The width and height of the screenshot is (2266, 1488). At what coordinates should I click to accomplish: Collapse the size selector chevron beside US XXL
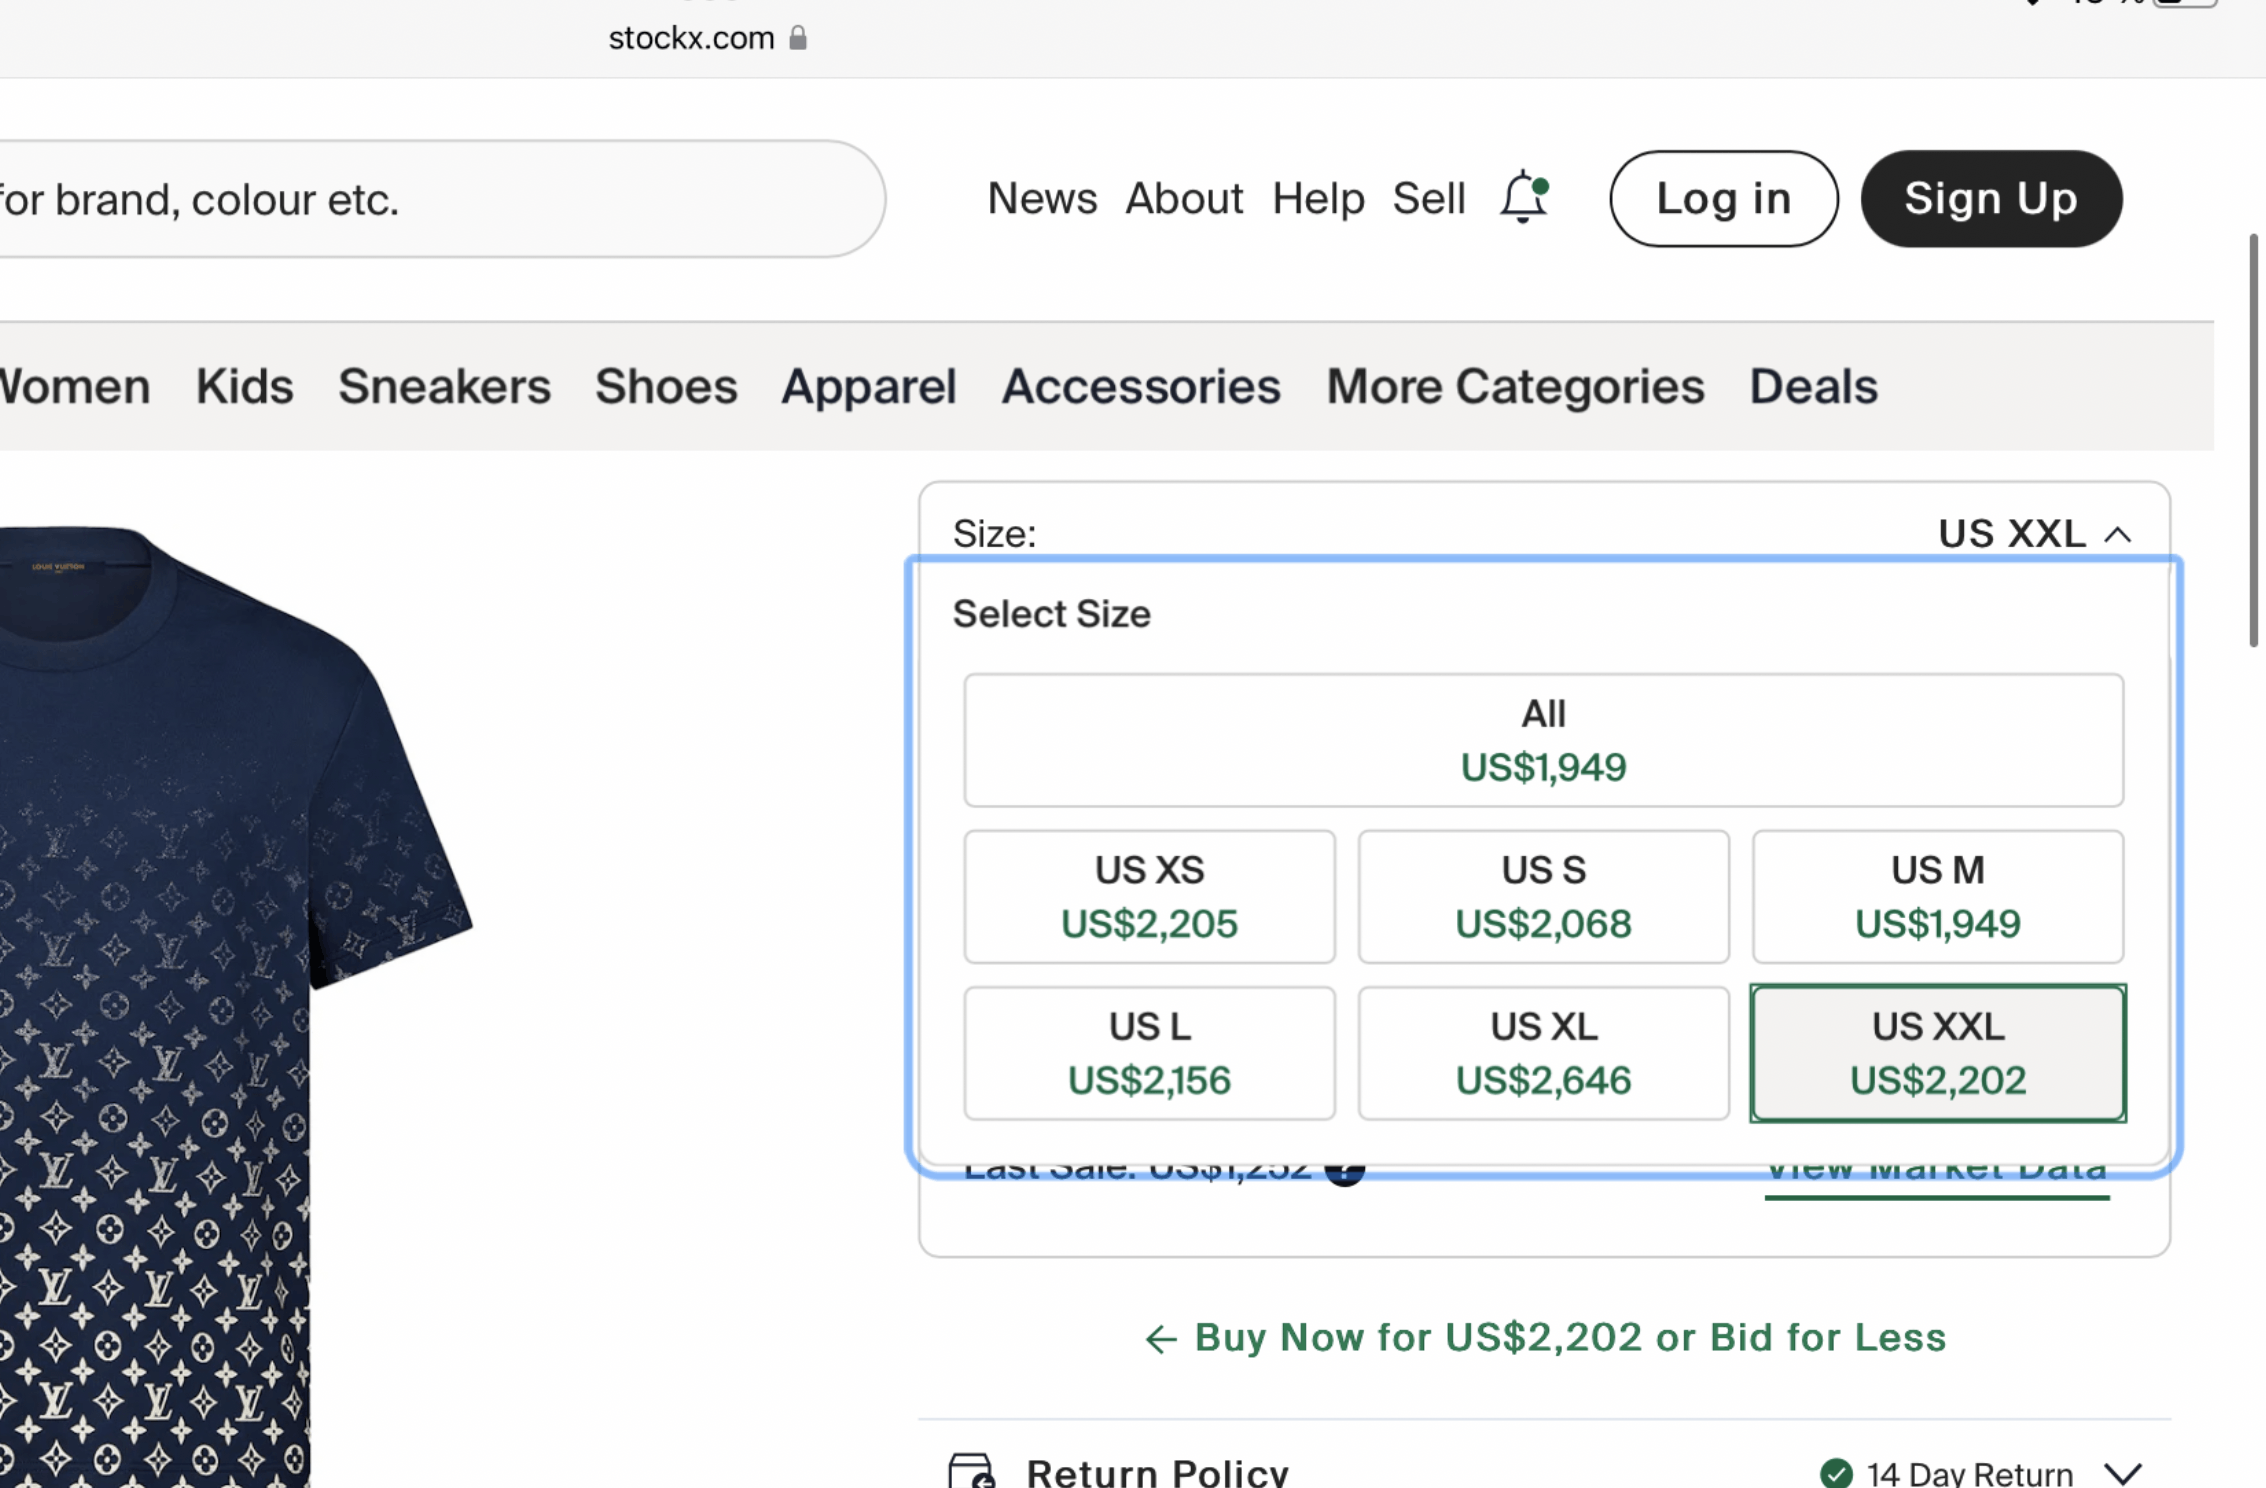(x=2117, y=535)
